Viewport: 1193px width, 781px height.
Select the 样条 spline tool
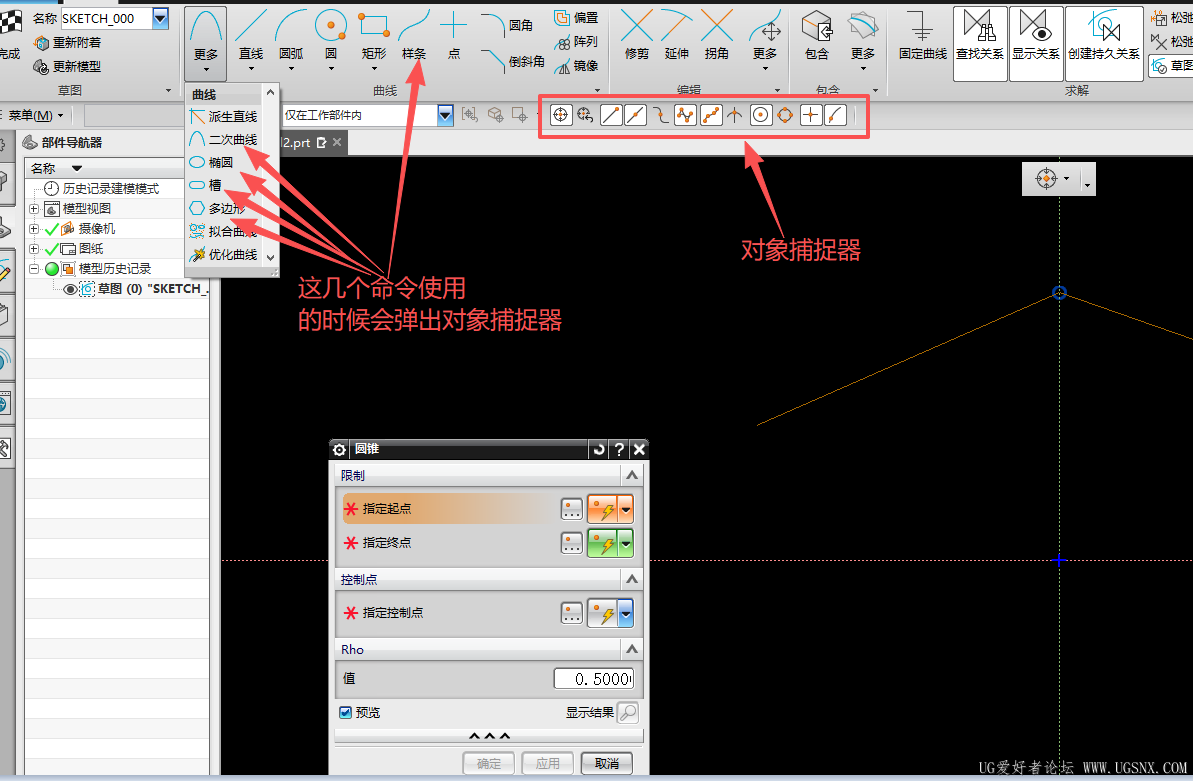click(414, 34)
